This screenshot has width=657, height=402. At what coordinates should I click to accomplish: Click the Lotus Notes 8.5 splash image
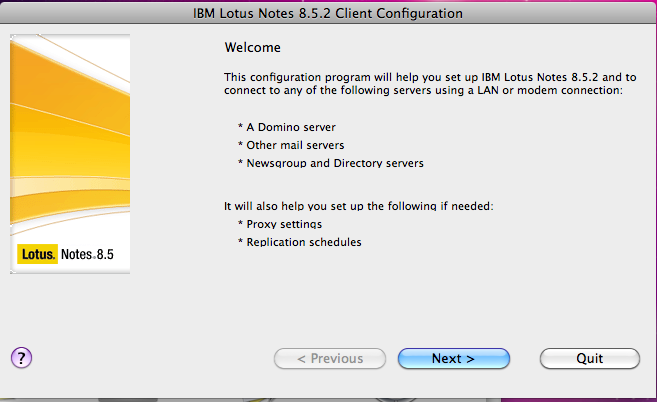pos(70,154)
